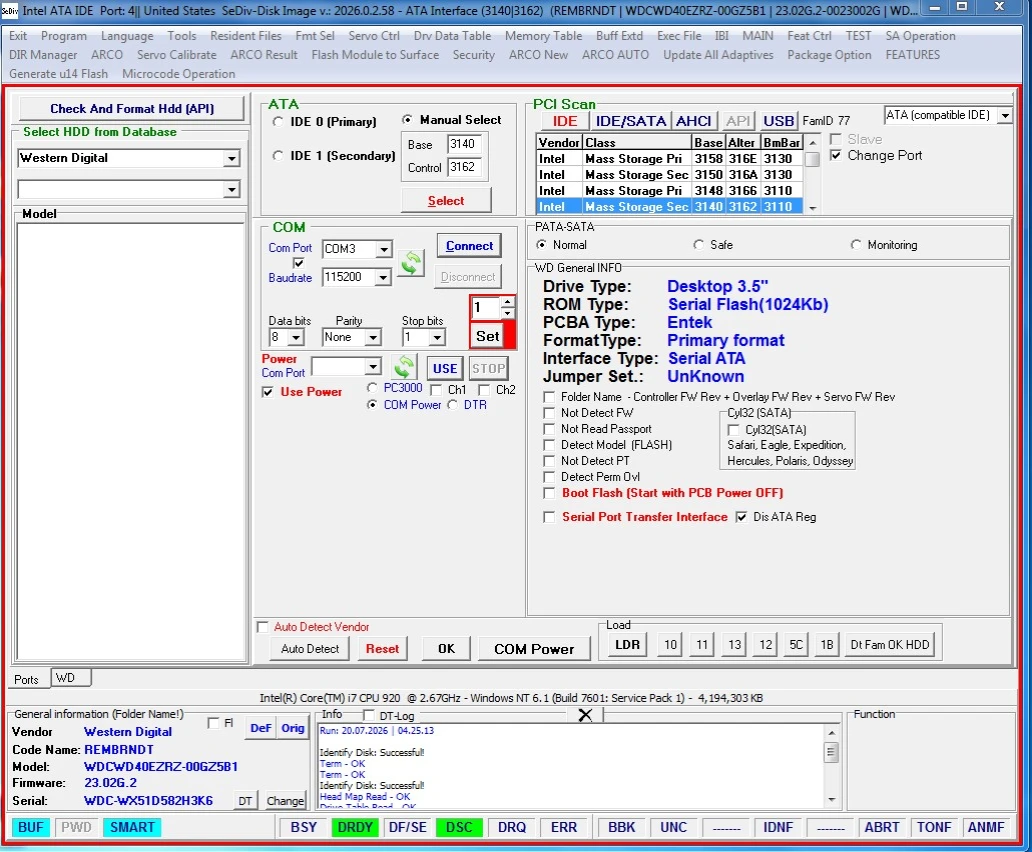Click the red color indicator beside Set button

(x=509, y=336)
